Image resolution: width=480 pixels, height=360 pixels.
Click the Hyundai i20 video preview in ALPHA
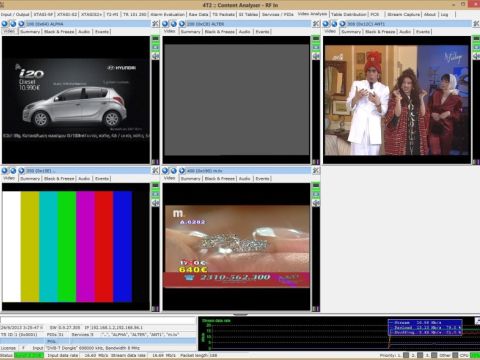pos(76,100)
